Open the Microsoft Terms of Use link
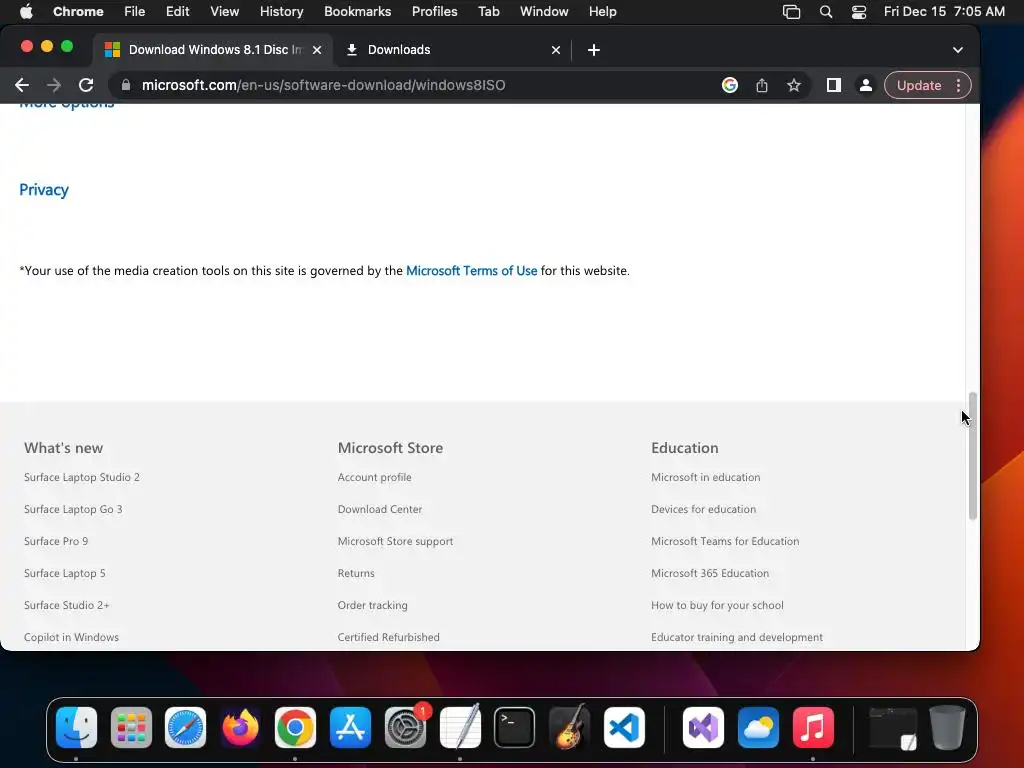The image size is (1024, 768). (x=472, y=271)
